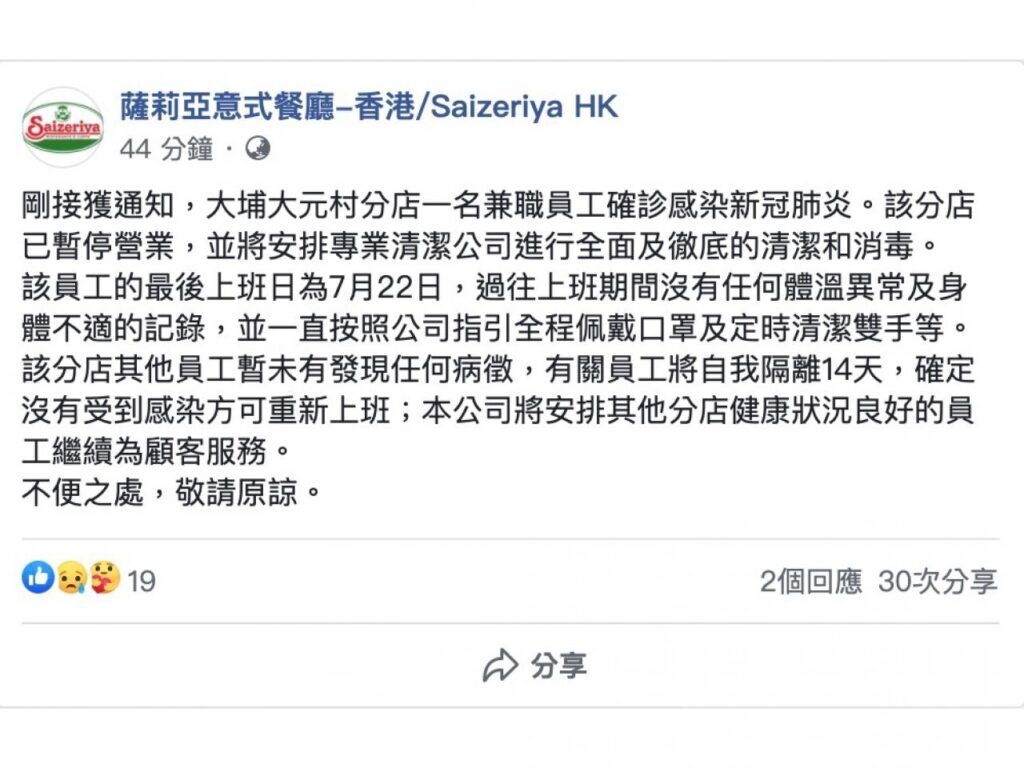This screenshot has height=768, width=1024.
Task: Open the 2個回應 comments link
Action: coord(810,581)
